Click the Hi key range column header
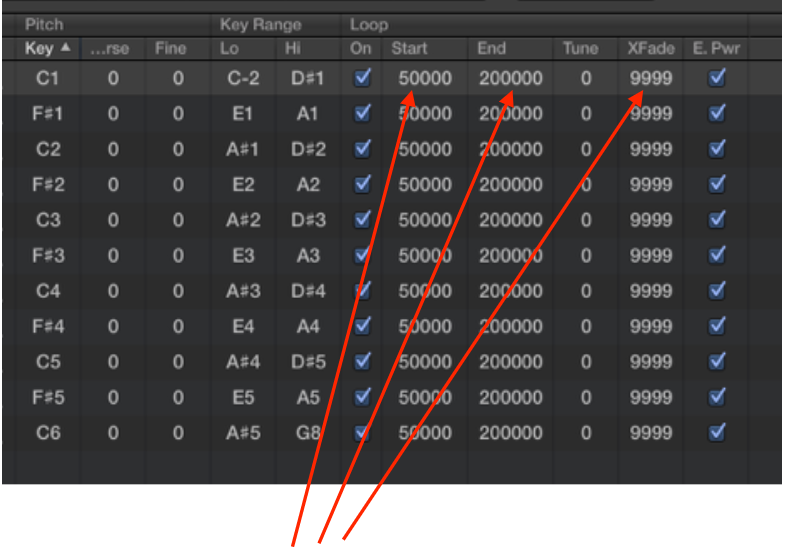Viewport: 785px width, 555px height. tap(292, 49)
